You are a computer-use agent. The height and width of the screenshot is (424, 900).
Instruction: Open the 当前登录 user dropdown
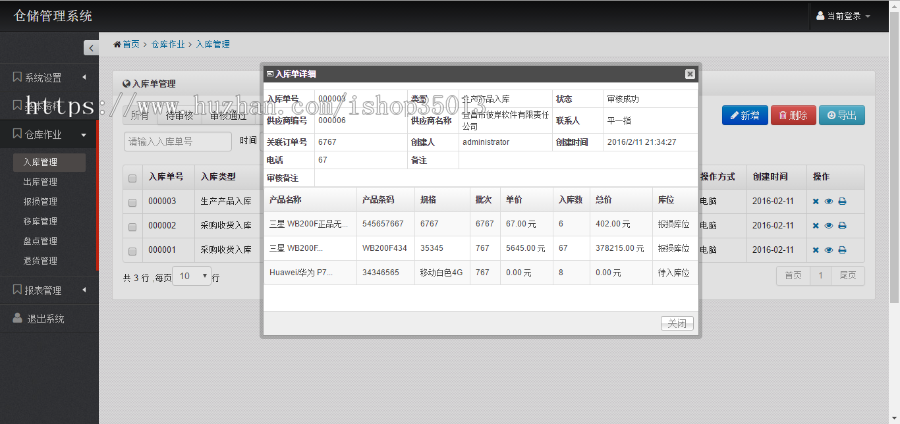point(843,16)
